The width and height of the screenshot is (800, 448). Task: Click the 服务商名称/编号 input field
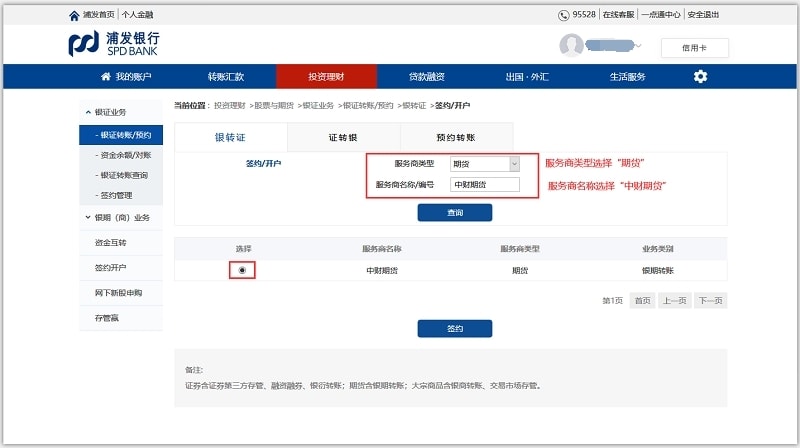[485, 184]
